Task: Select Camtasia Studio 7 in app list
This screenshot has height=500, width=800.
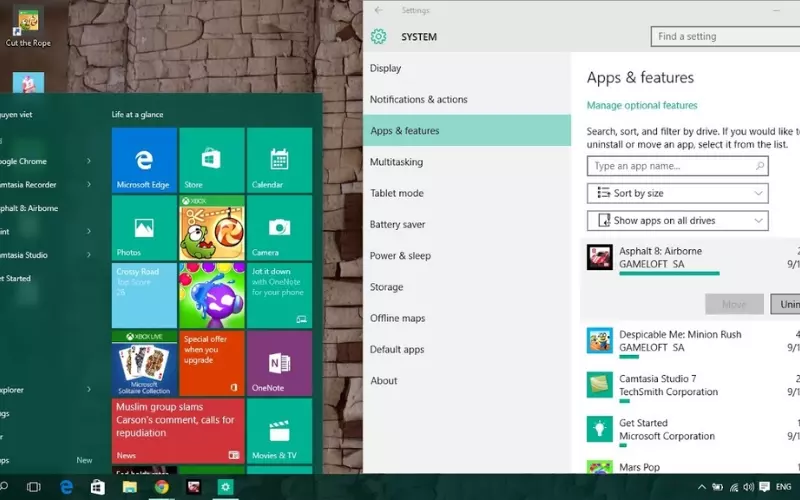Action: tap(690, 385)
